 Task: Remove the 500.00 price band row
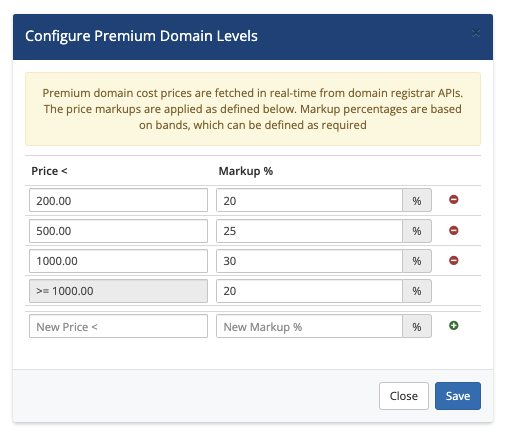pyautogui.click(x=453, y=230)
